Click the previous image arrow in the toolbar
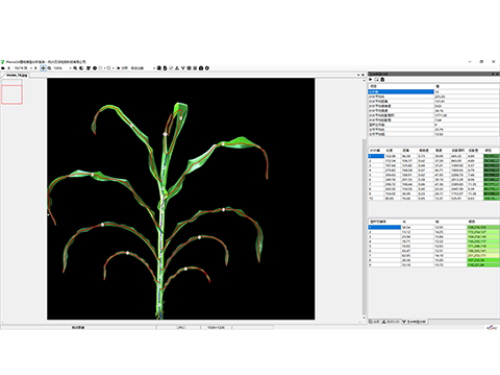 (x=9, y=68)
